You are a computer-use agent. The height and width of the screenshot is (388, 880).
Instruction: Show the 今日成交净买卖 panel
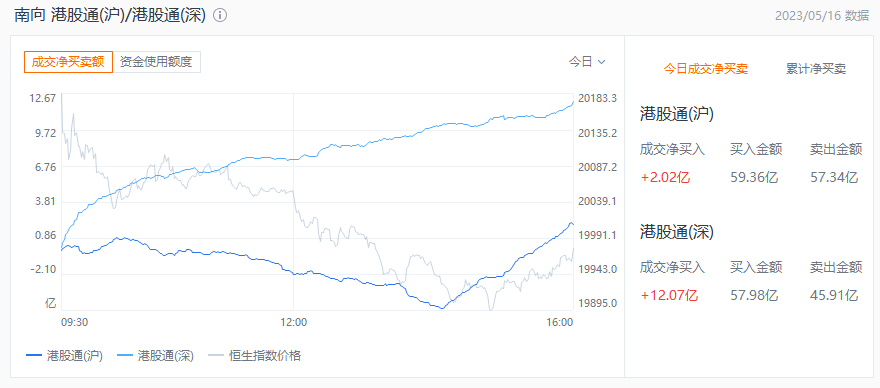(705, 69)
